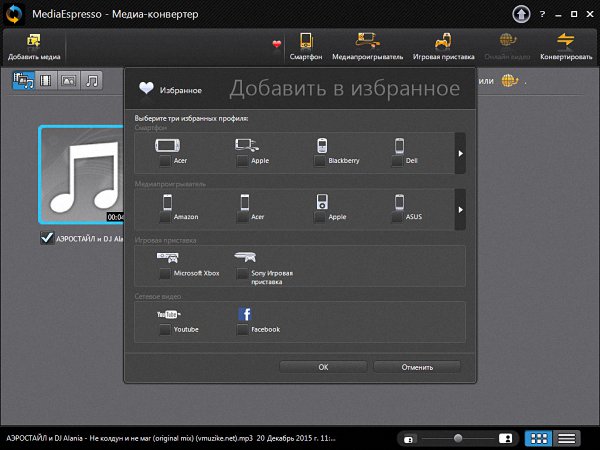600x450 pixels.
Task: Open help with question mark icon
Action: tap(542, 15)
